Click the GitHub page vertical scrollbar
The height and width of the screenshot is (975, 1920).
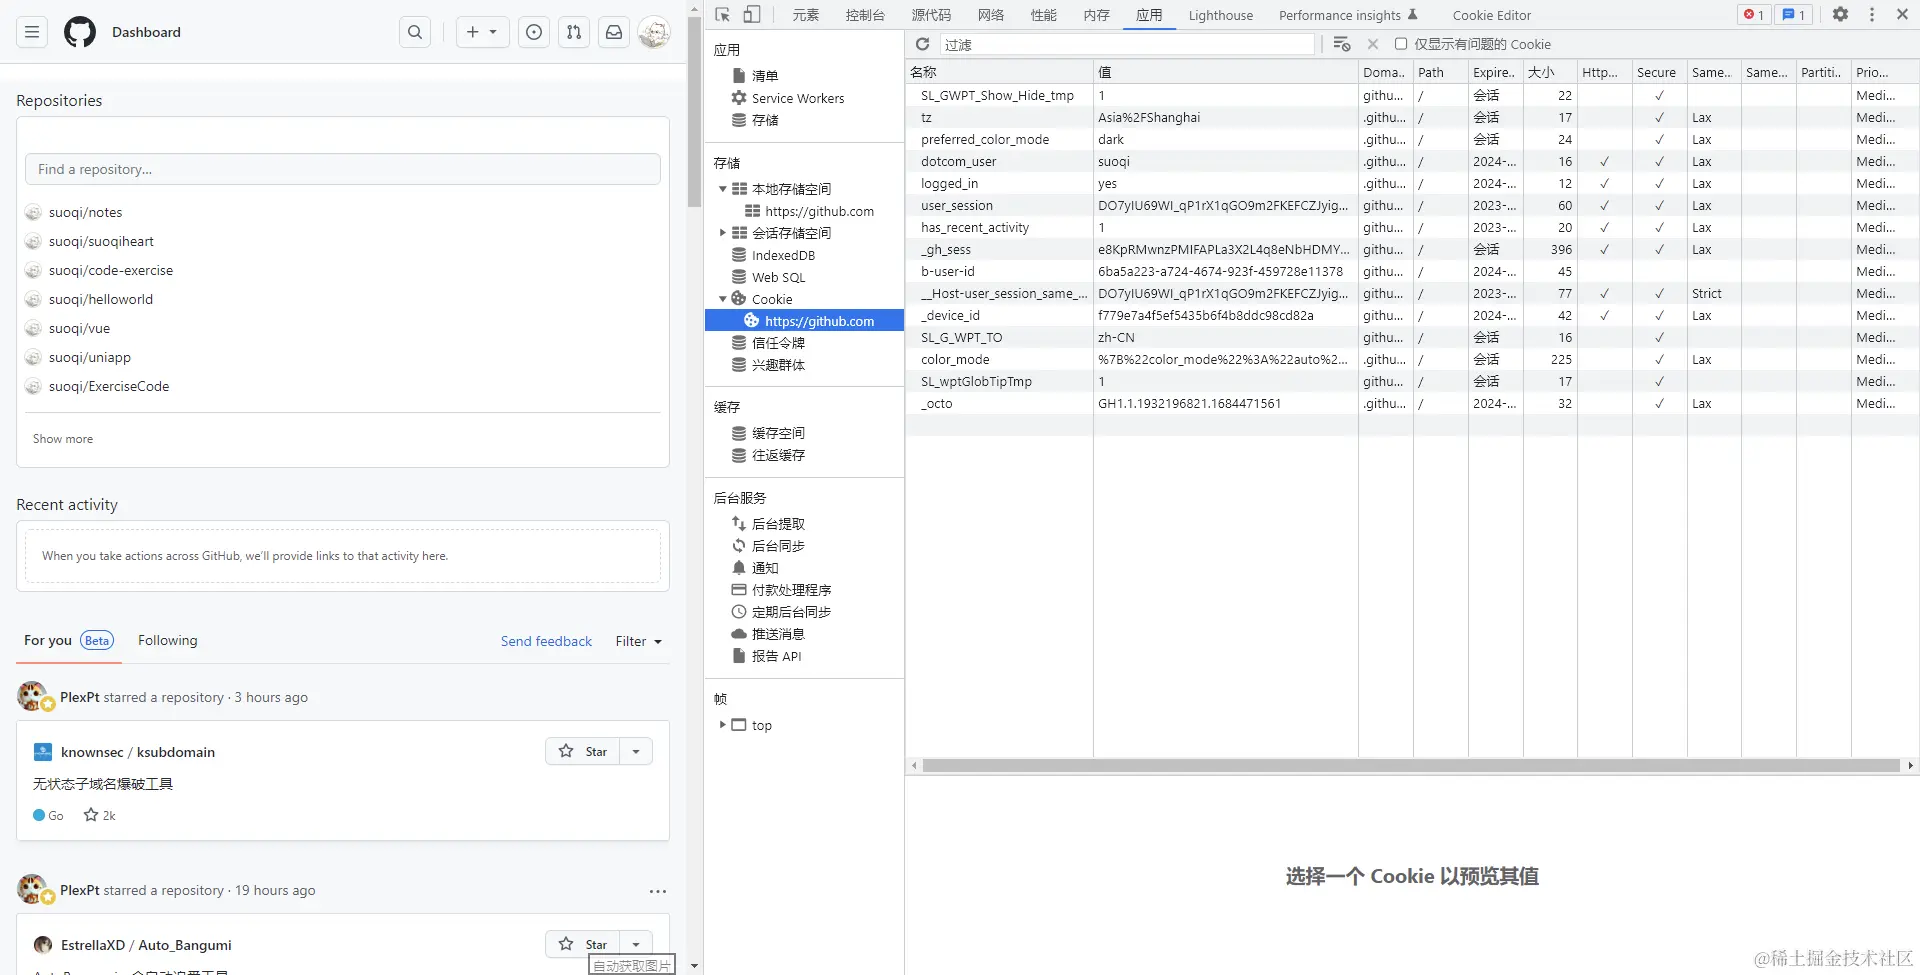(694, 110)
